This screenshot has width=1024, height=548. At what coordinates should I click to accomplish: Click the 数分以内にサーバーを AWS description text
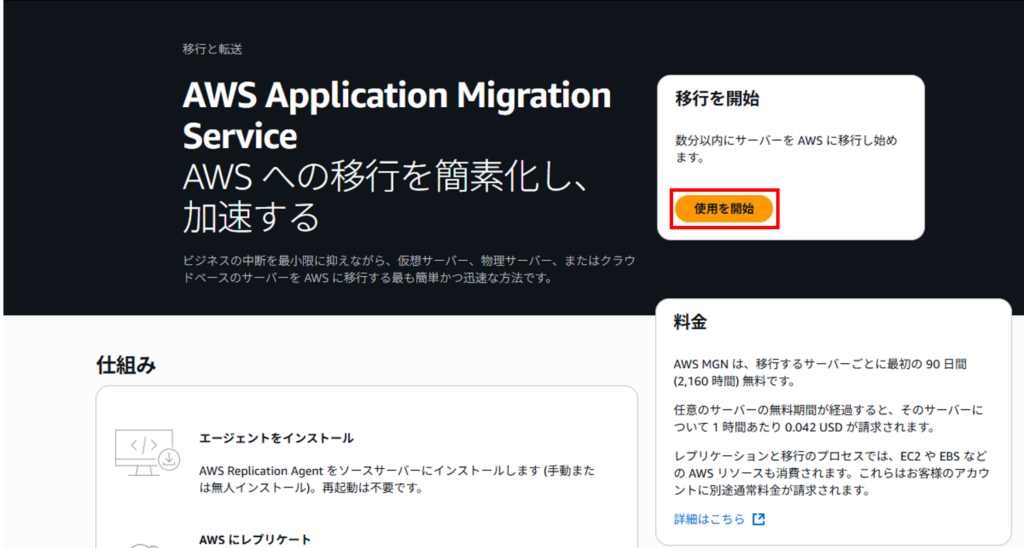point(786,149)
